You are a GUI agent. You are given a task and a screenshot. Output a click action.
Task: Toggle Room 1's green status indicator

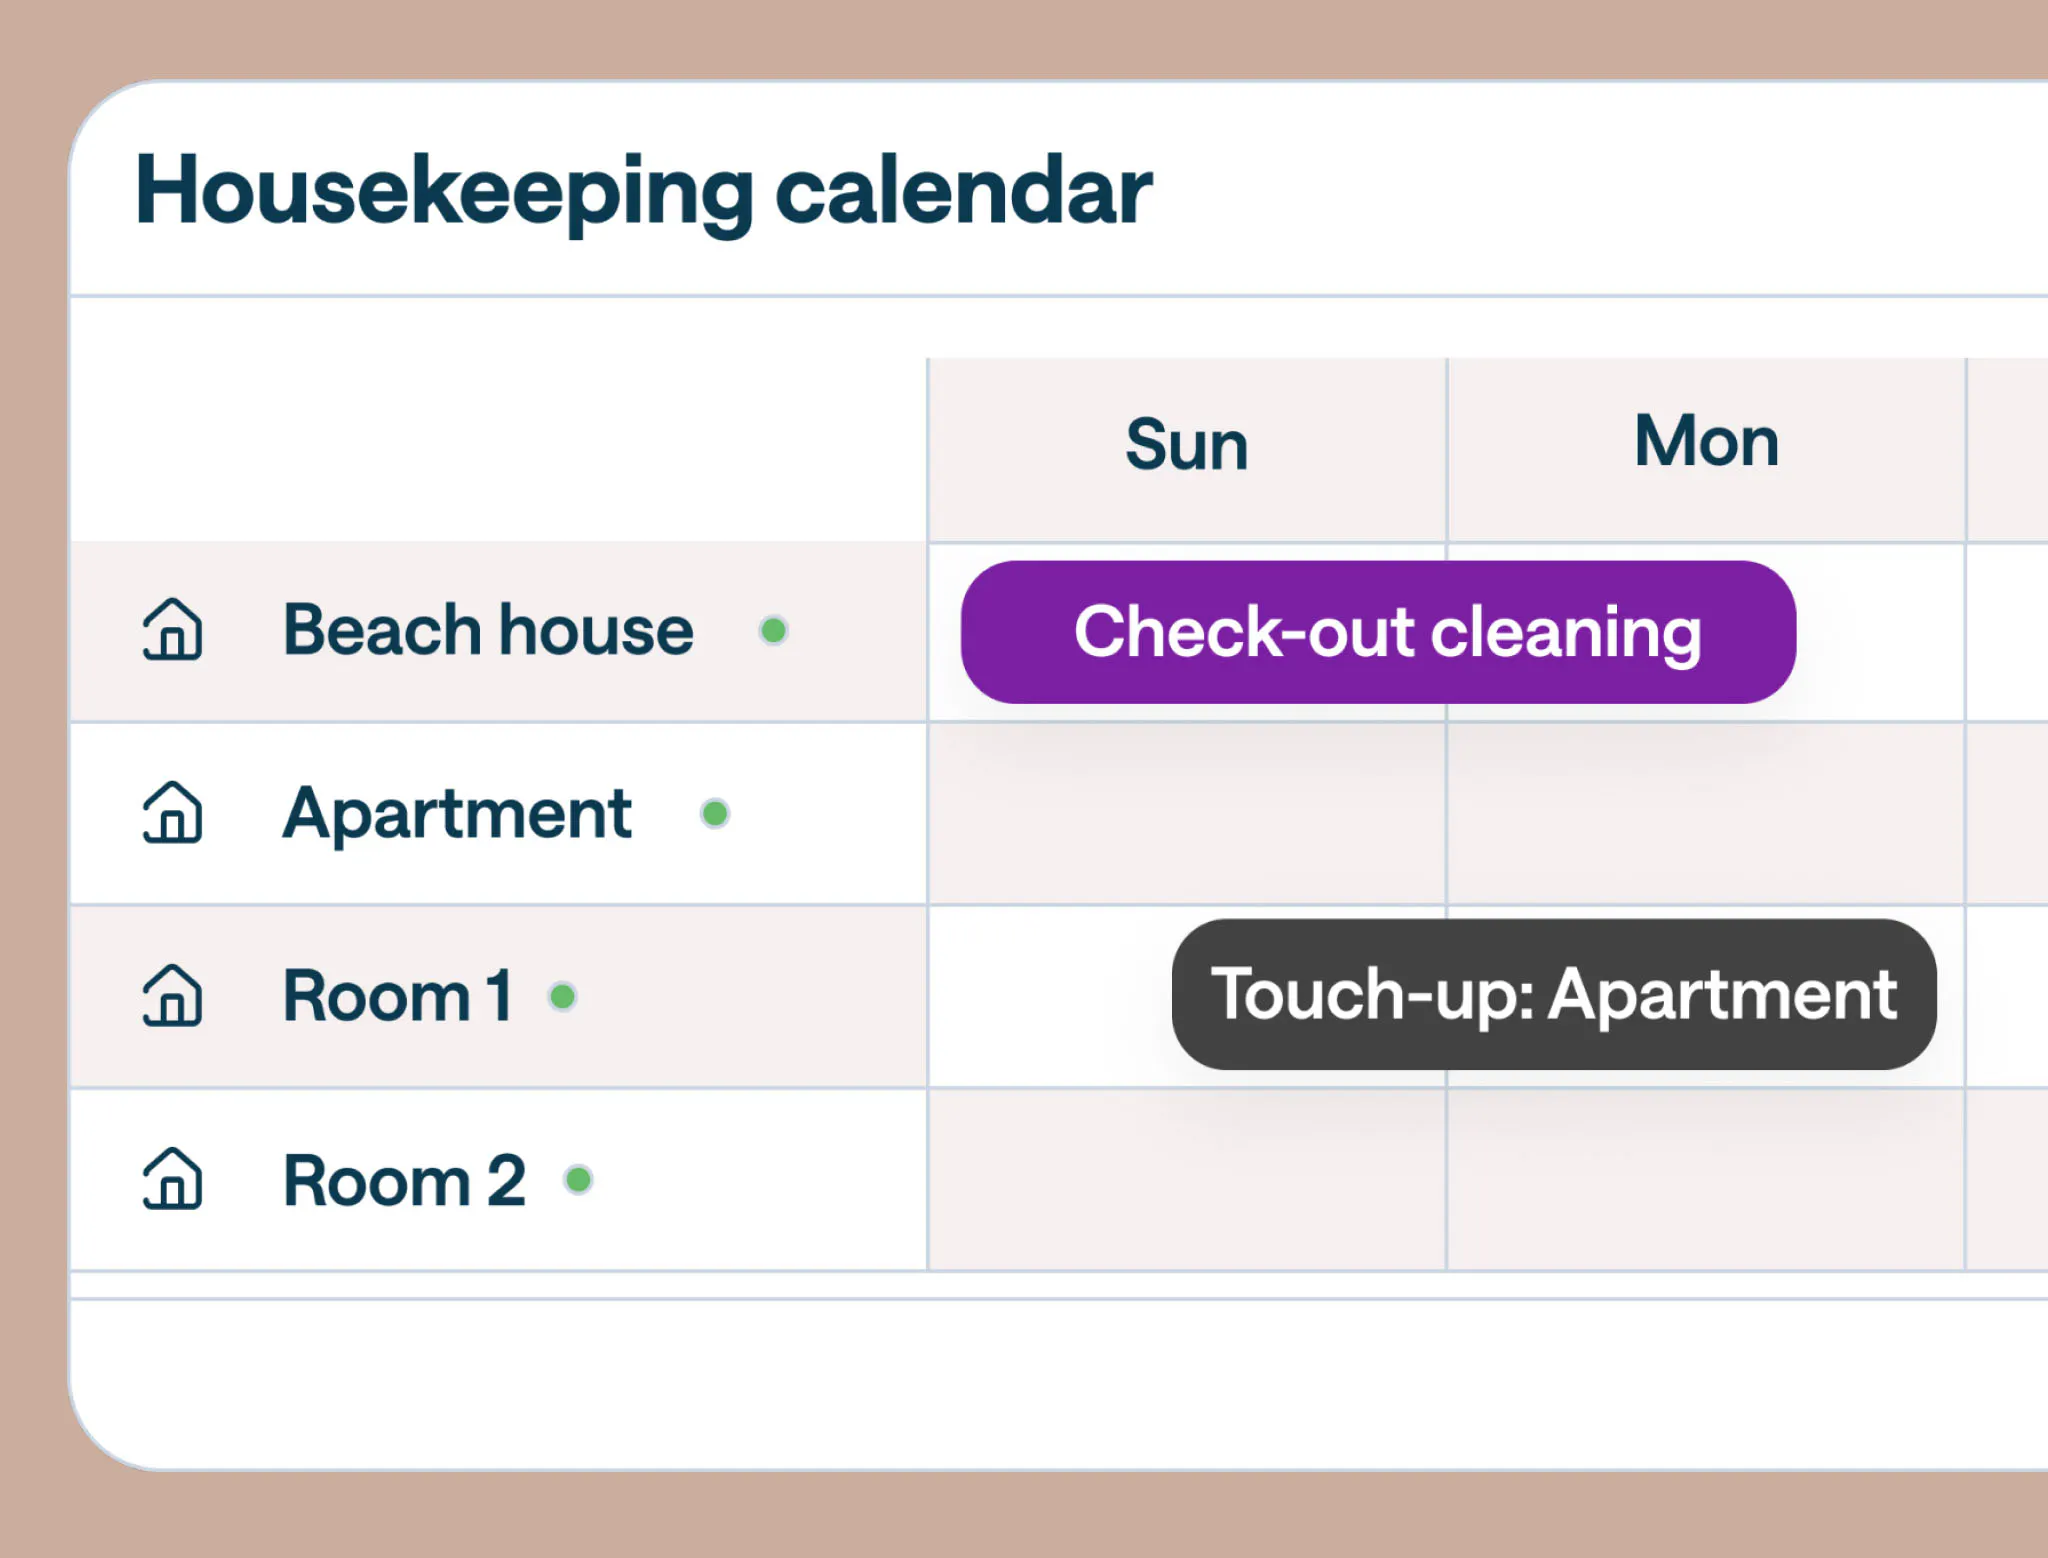tap(563, 996)
